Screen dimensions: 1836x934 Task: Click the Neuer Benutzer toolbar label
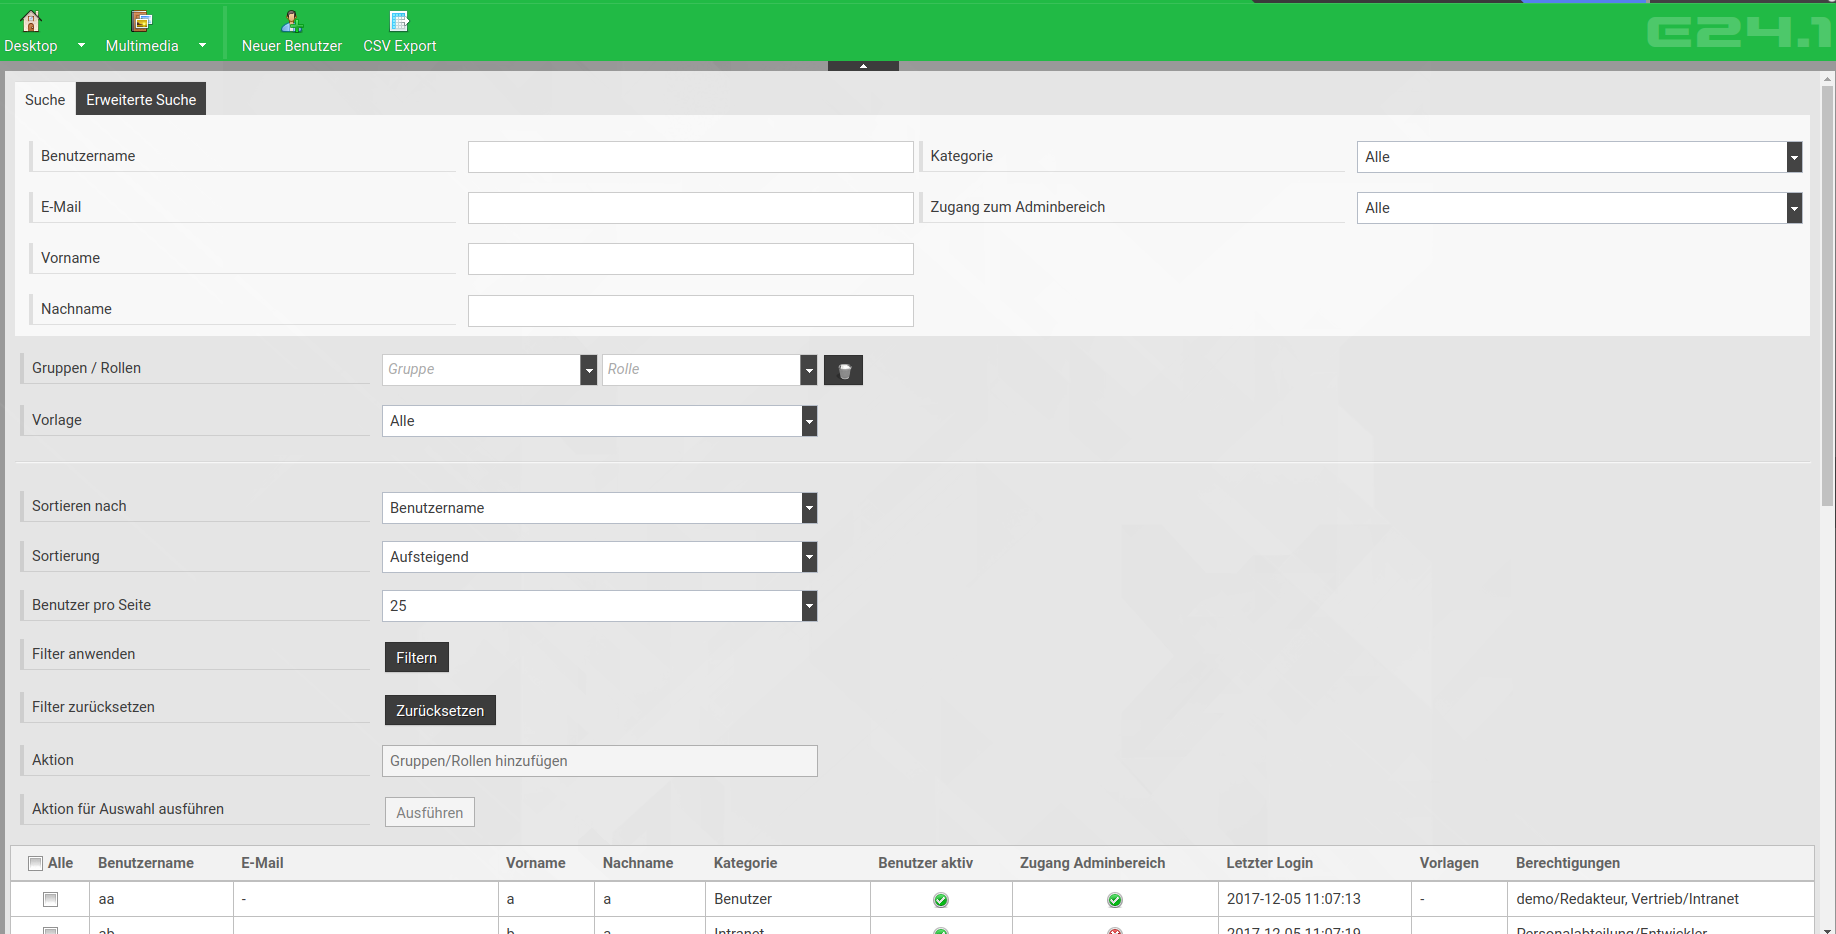(292, 46)
